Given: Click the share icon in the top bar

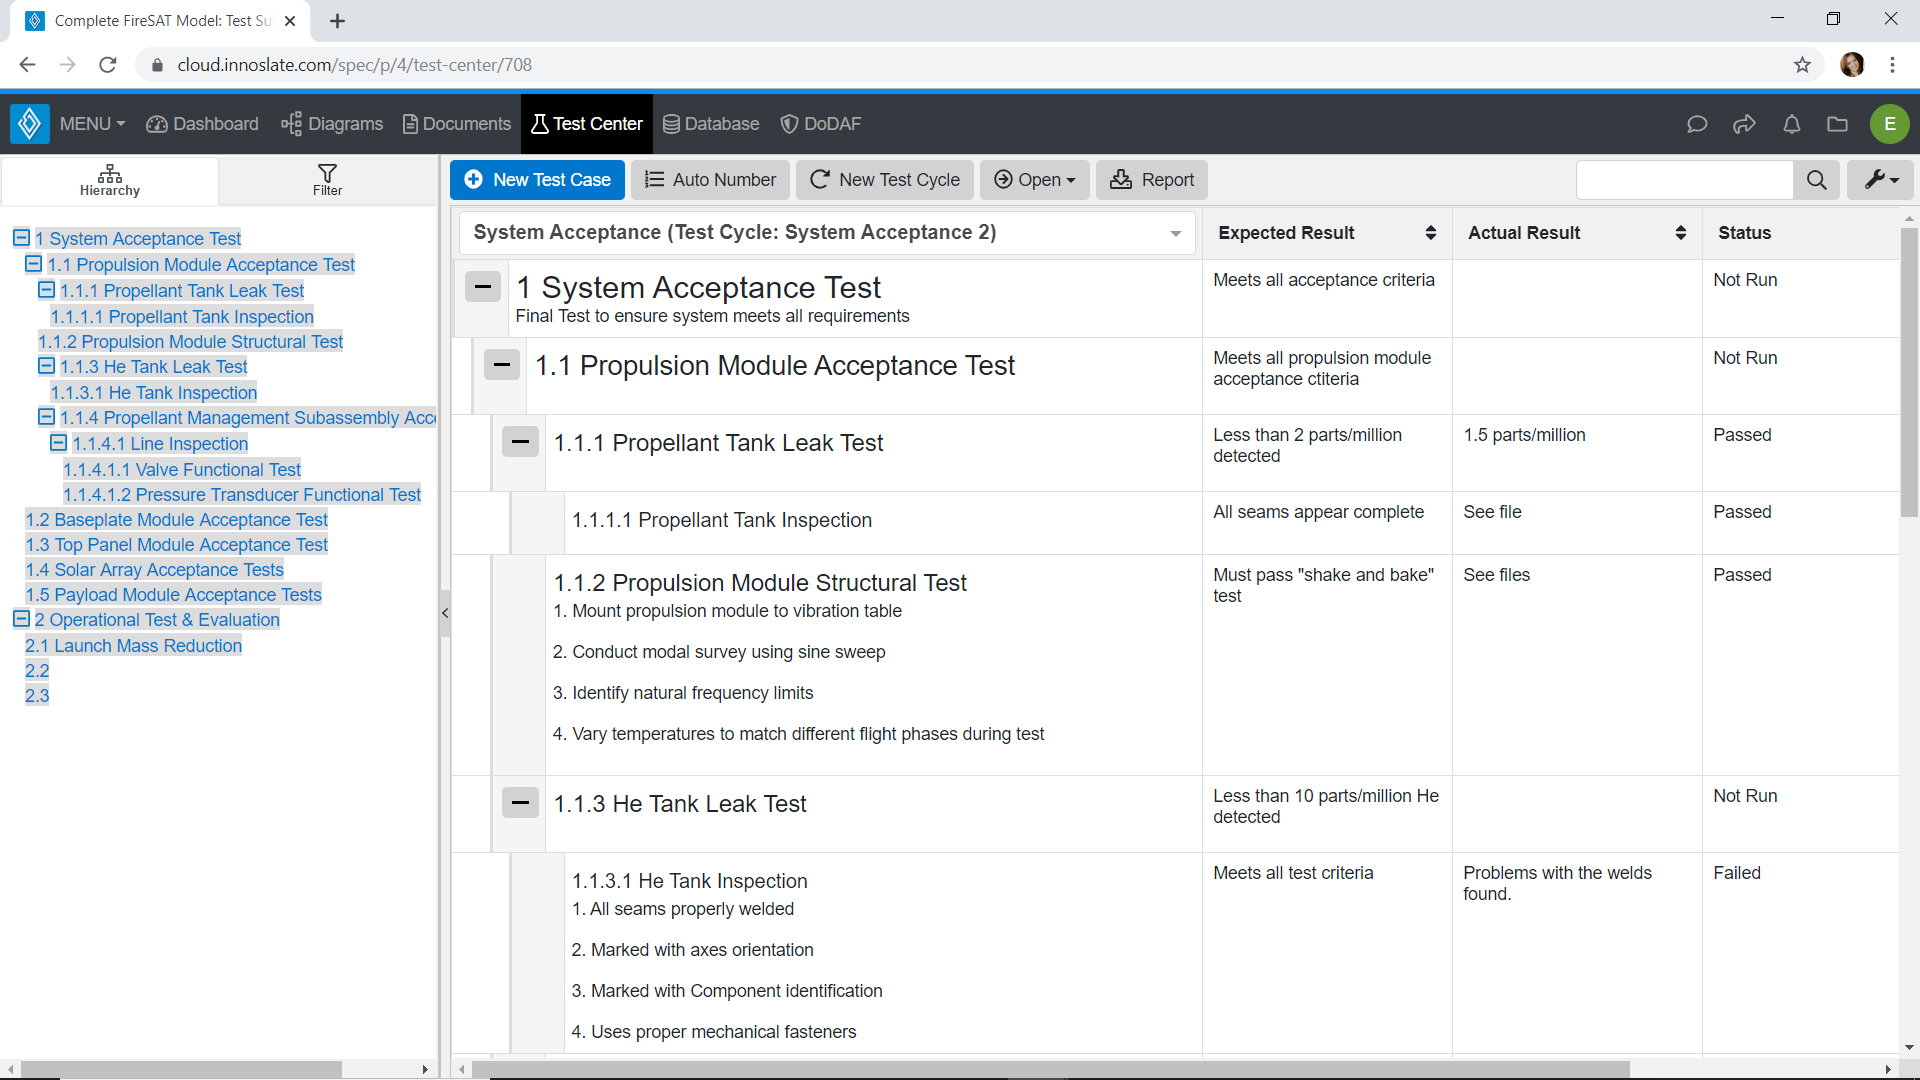Looking at the screenshot, I should [1744, 124].
